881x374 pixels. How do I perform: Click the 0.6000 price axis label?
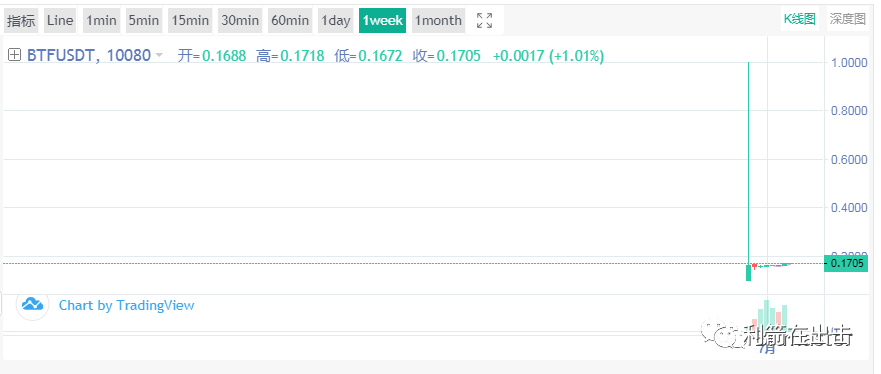pyautogui.click(x=849, y=159)
